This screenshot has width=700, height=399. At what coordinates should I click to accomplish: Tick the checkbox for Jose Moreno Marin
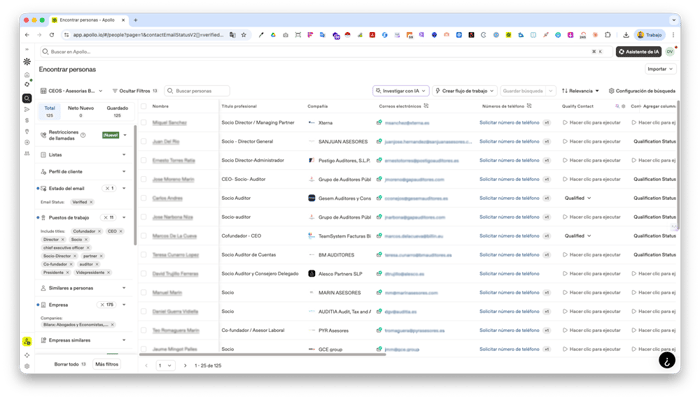pyautogui.click(x=144, y=179)
